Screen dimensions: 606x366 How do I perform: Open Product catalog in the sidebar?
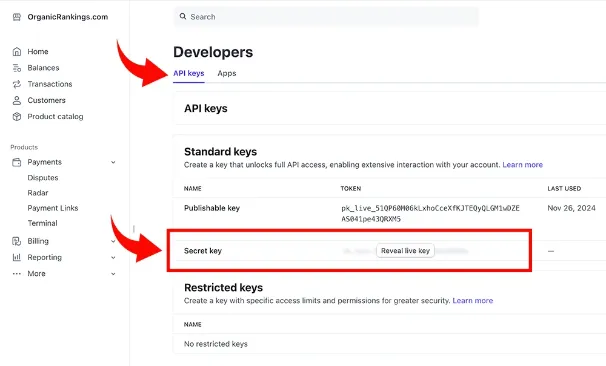[55, 116]
